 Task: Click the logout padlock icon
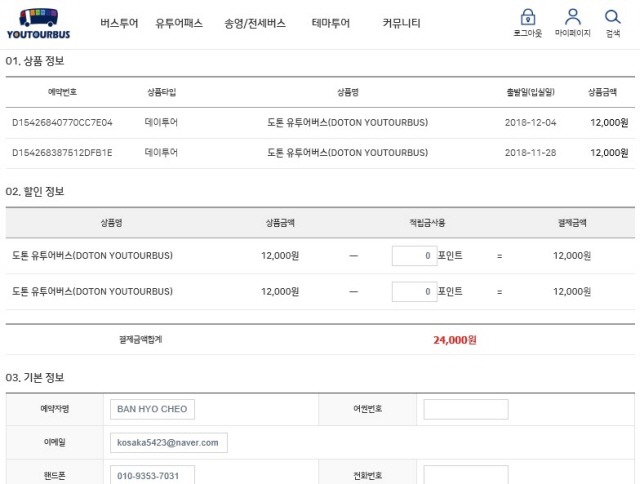coord(528,18)
